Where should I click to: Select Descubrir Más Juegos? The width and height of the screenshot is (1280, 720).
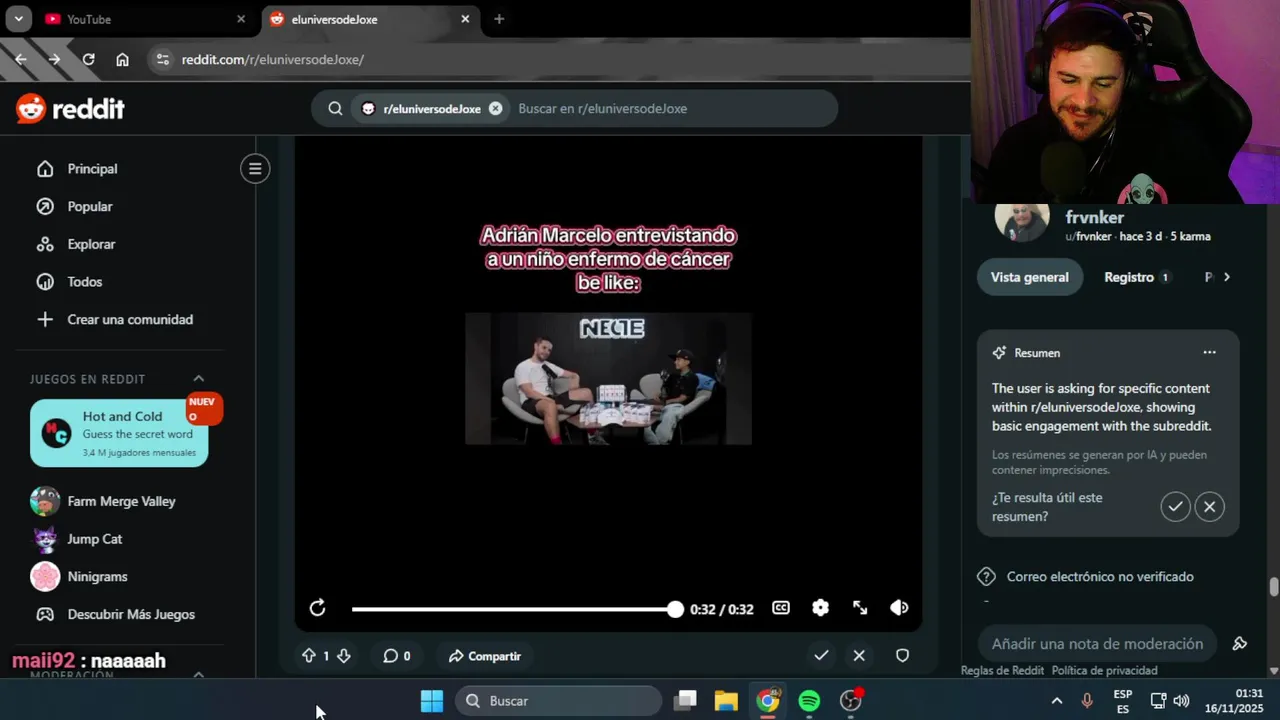[x=131, y=614]
